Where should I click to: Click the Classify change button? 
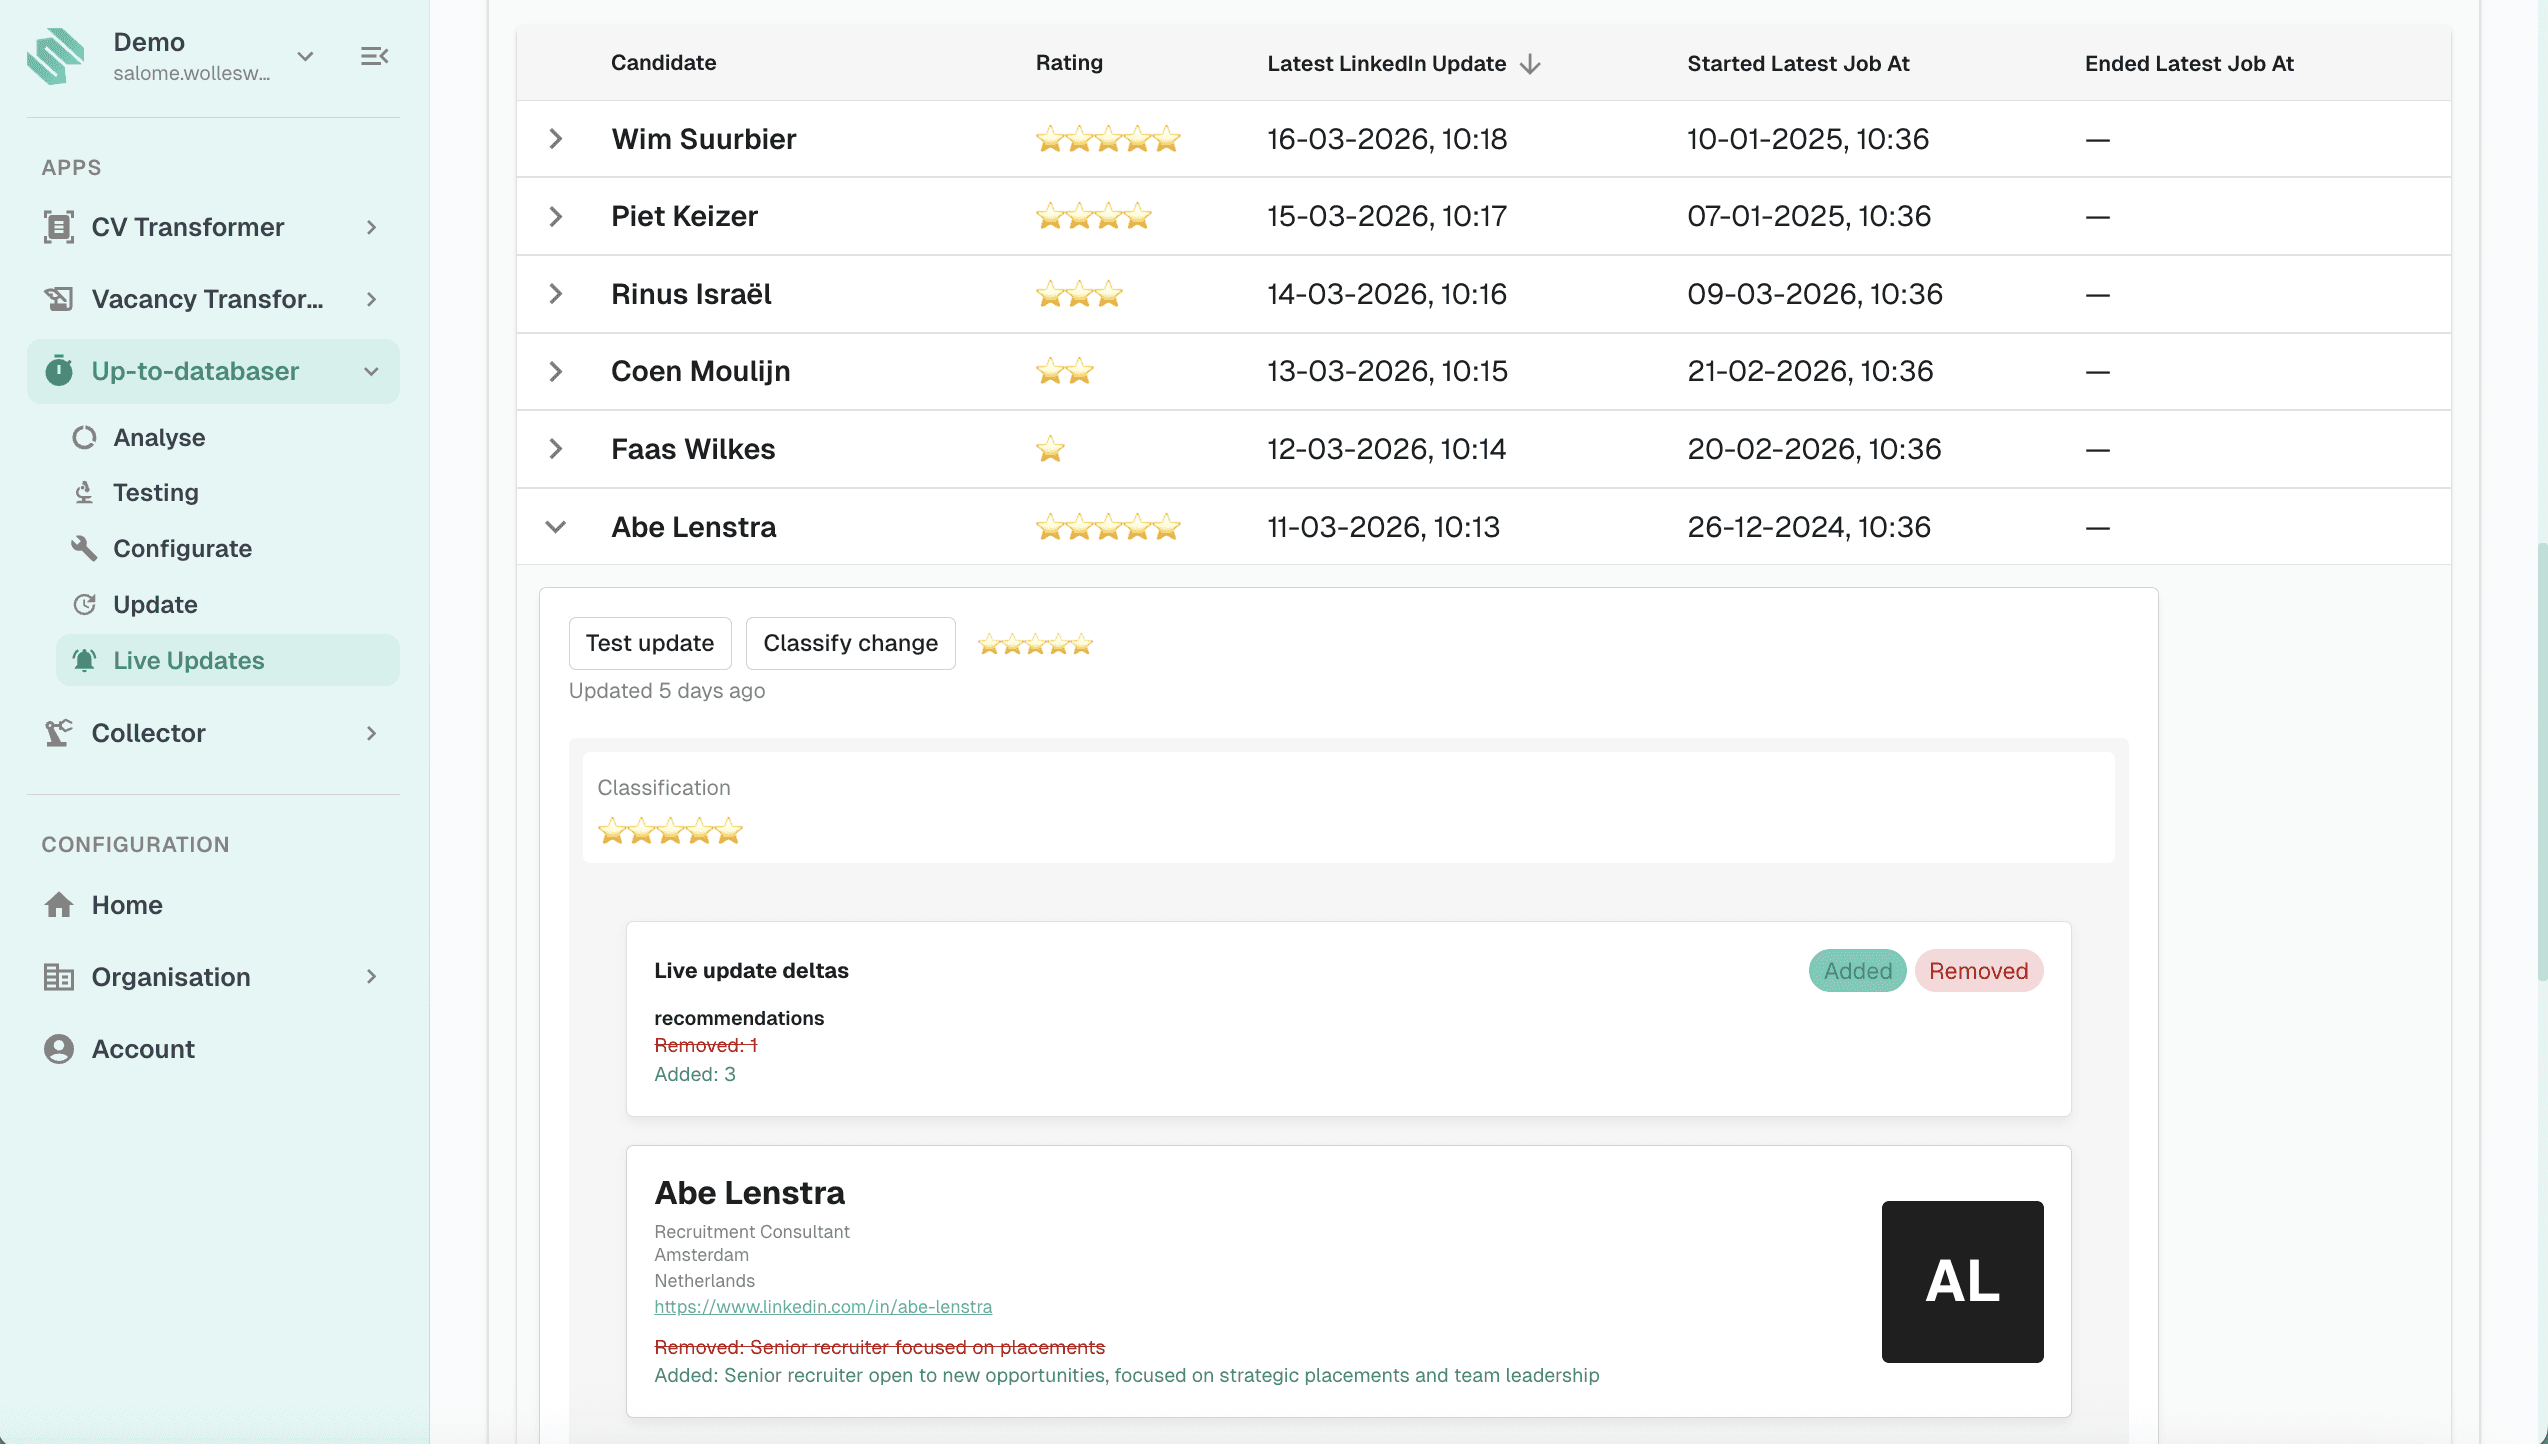(850, 643)
